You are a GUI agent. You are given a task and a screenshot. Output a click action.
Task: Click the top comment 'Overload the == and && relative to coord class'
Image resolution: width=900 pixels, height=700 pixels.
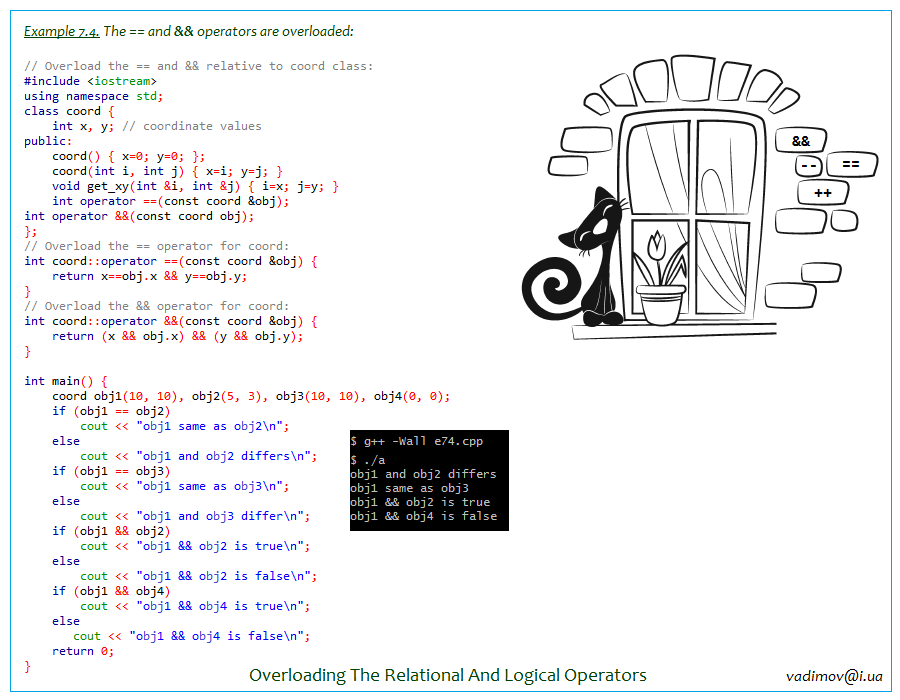click(199, 66)
